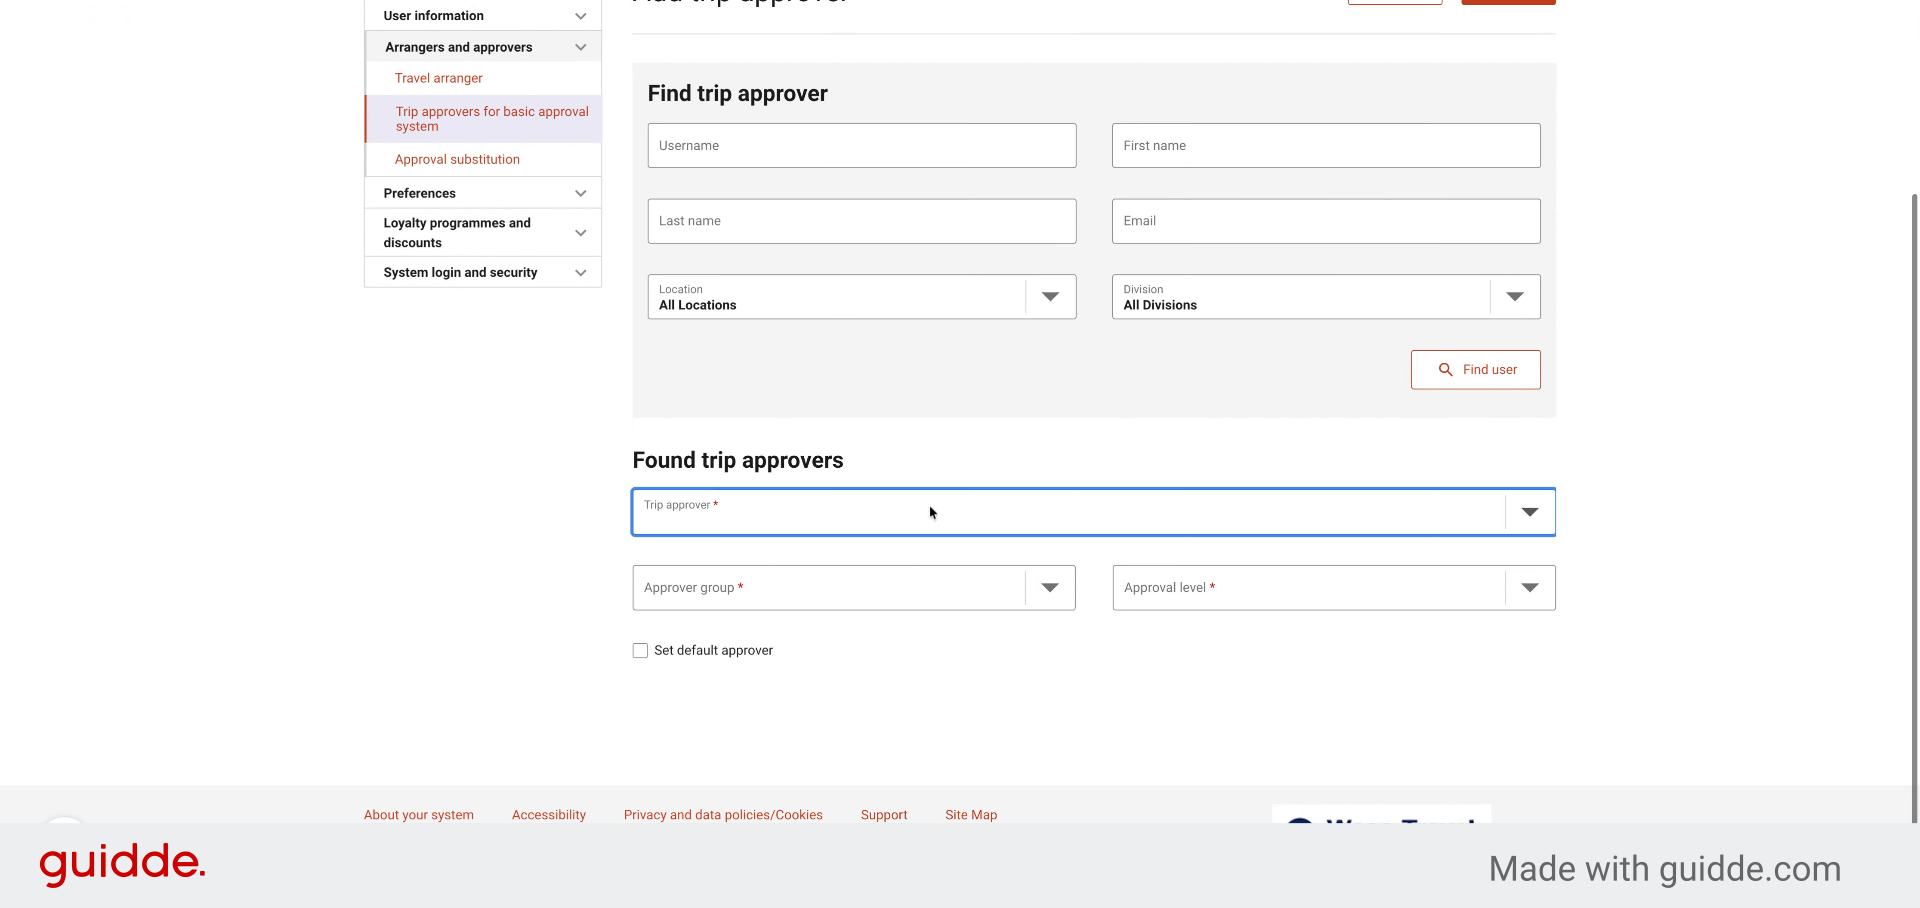Open Privacy and data policies/Cookies link

point(723,815)
